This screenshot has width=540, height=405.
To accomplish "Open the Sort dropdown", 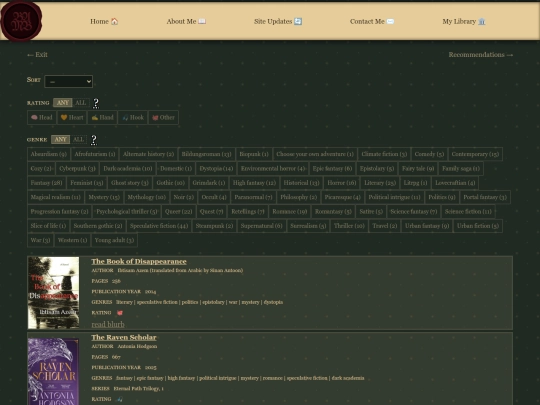I will [x=69, y=81].
